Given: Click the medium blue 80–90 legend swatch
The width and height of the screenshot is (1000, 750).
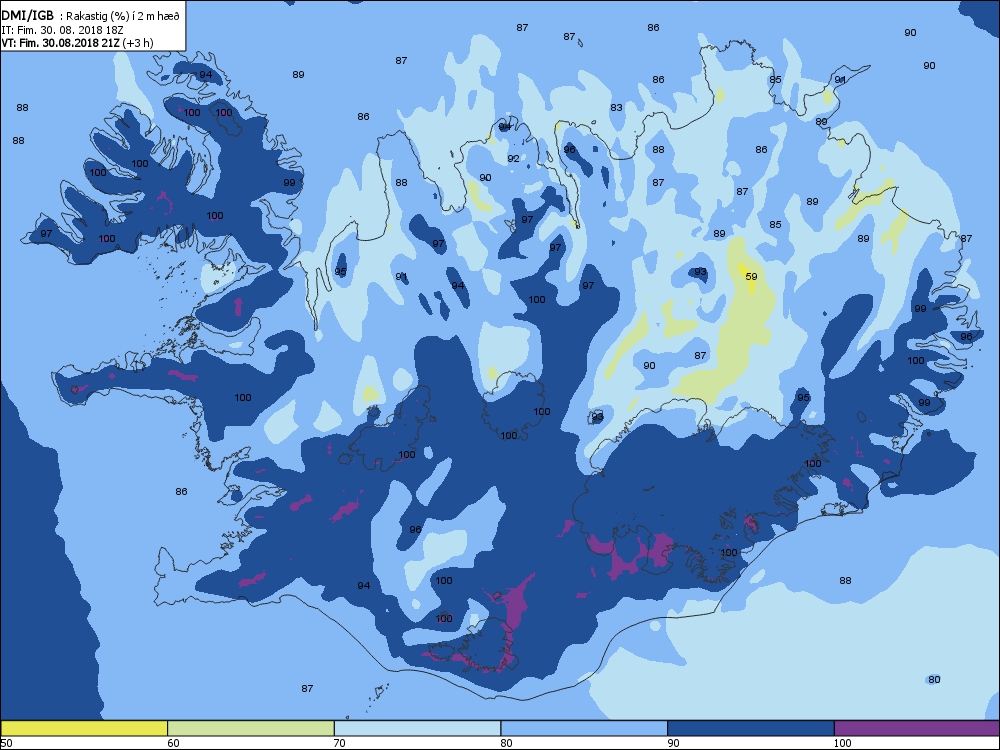Looking at the screenshot, I should [x=584, y=728].
